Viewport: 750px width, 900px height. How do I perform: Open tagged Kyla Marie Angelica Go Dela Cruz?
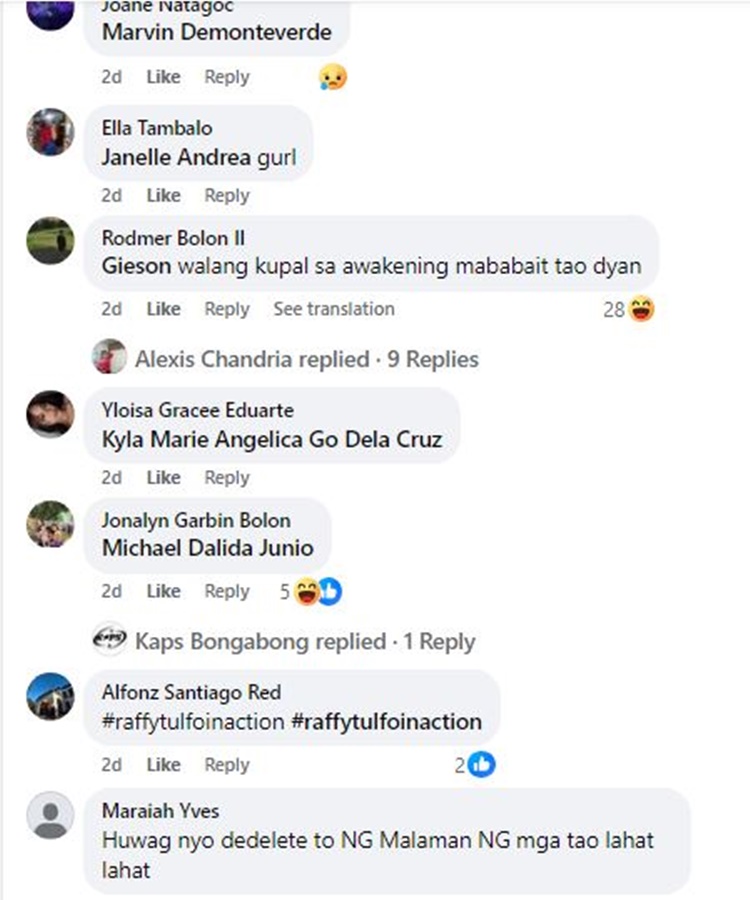pyautogui.click(x=272, y=439)
